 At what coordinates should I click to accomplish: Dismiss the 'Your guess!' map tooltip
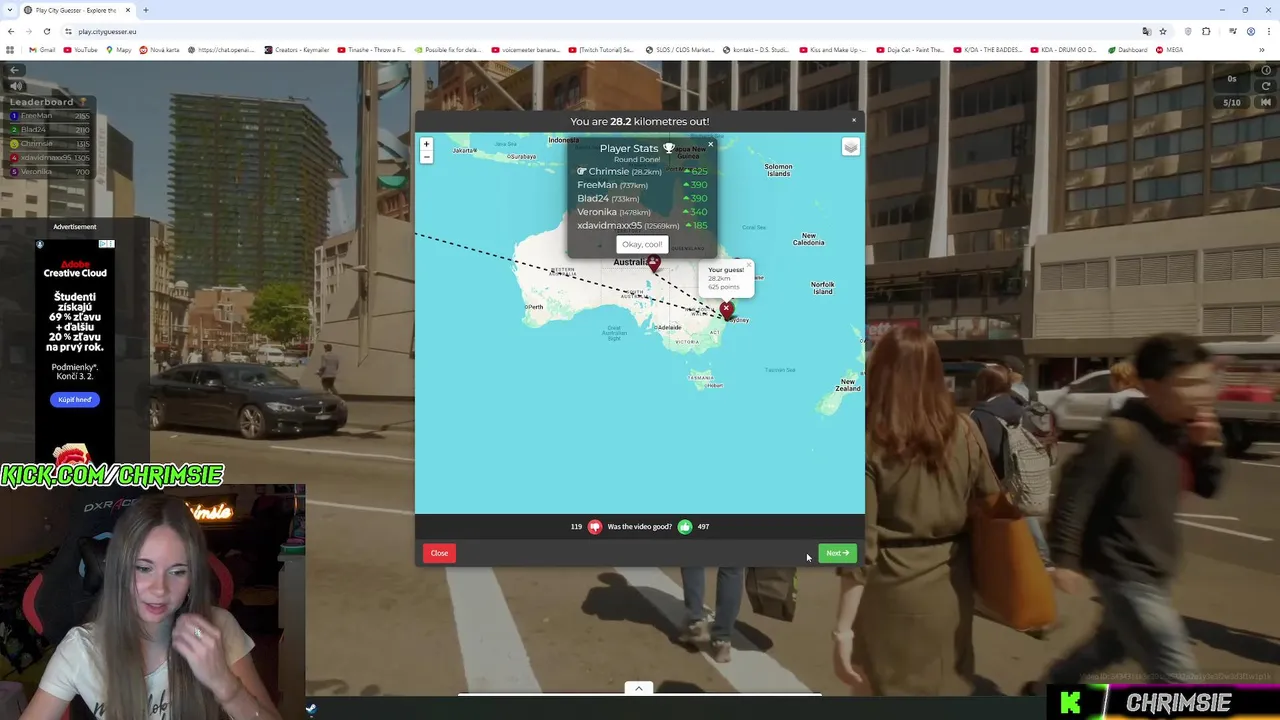[x=748, y=265]
